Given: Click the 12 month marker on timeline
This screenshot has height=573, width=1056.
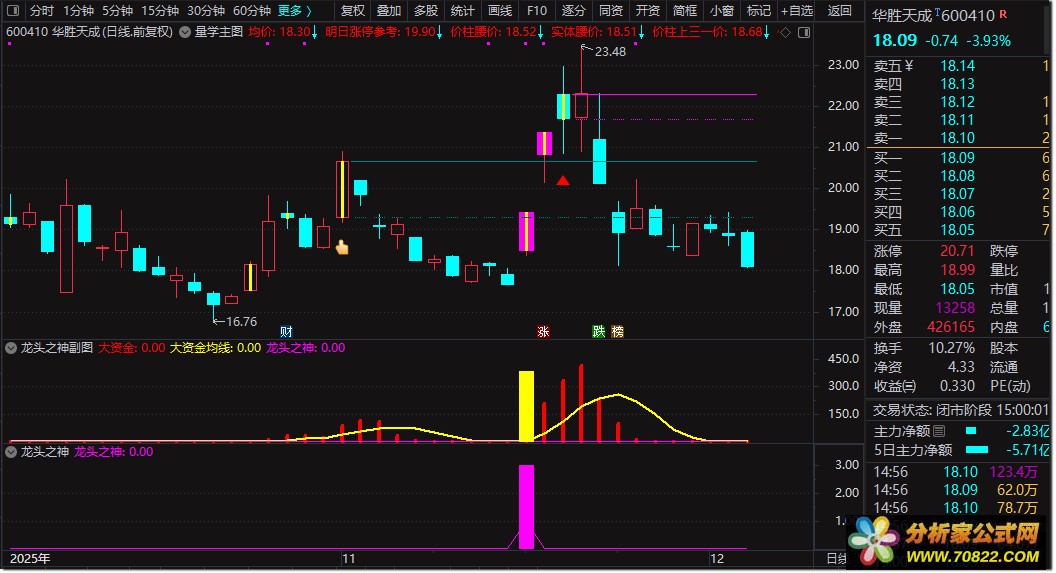Looking at the screenshot, I should [717, 559].
